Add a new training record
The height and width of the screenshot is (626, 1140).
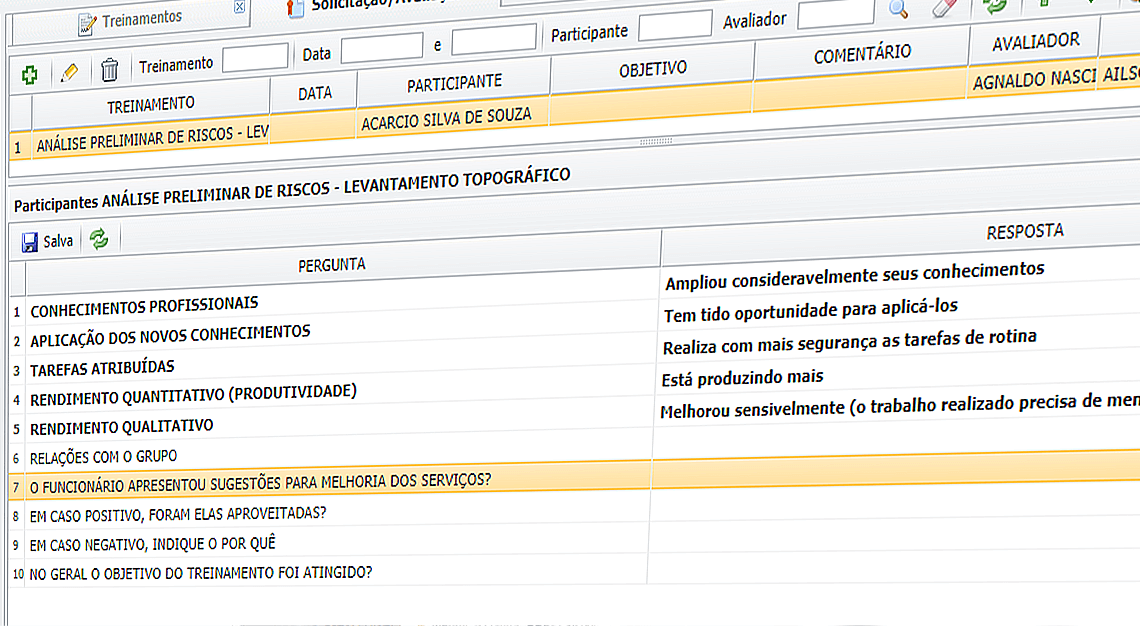(29, 73)
